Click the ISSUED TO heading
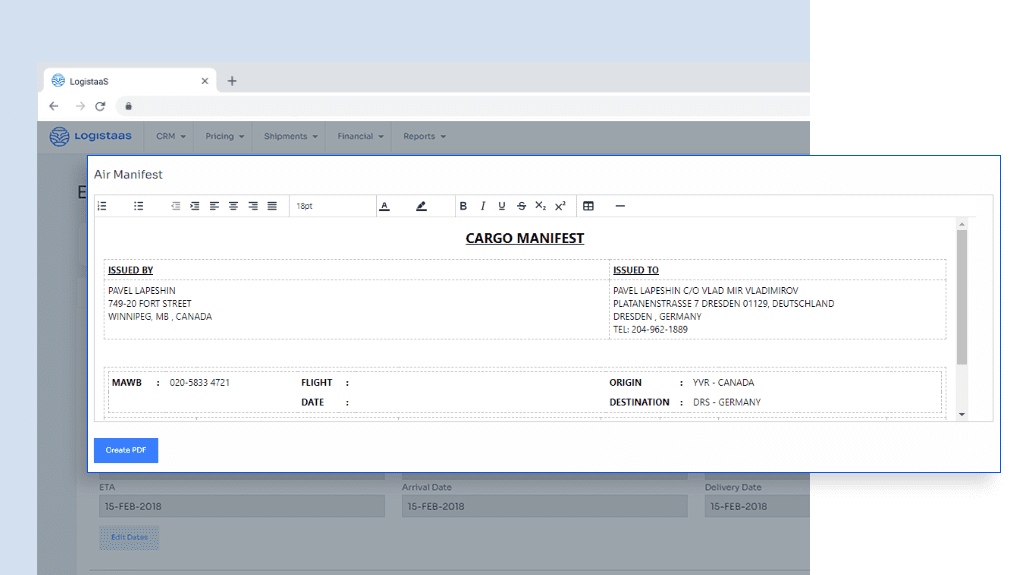 click(636, 270)
